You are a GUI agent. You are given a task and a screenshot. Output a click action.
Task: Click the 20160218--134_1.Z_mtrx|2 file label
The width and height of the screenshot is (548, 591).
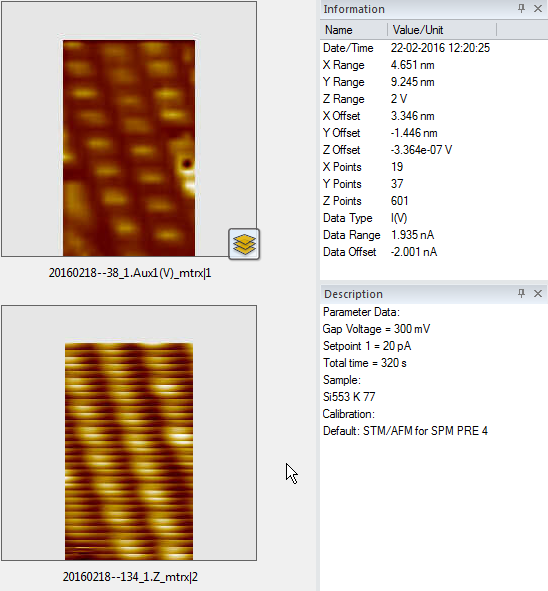click(x=130, y=577)
